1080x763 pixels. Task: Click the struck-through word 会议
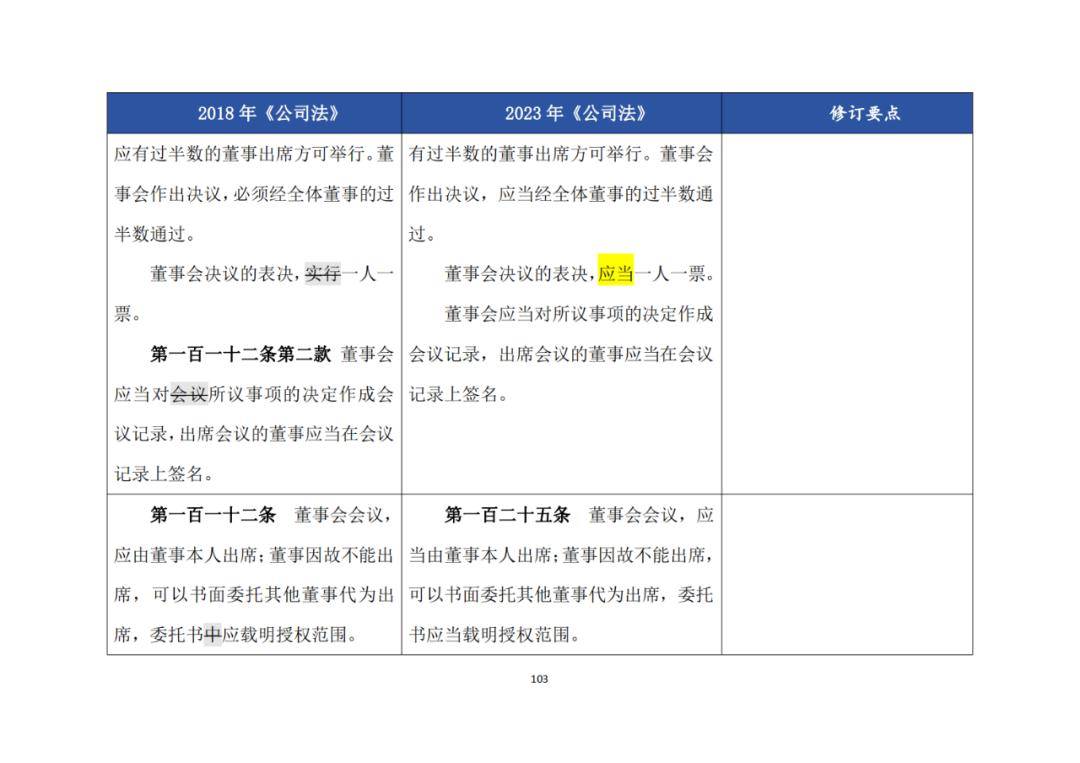[189, 394]
